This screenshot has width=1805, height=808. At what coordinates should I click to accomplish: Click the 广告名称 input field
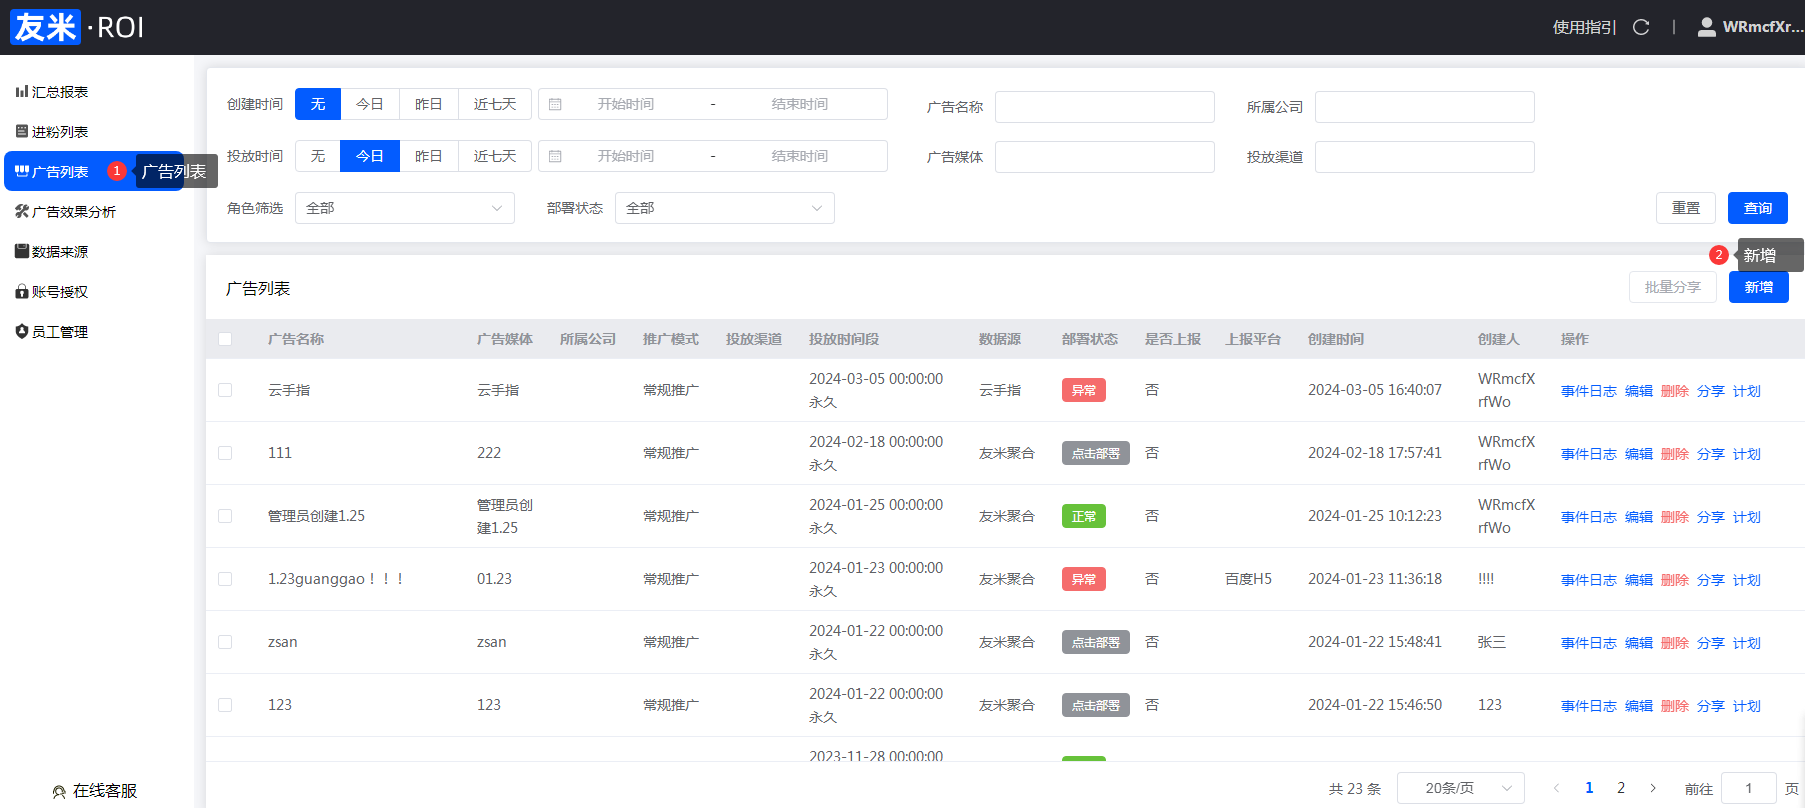(1104, 107)
